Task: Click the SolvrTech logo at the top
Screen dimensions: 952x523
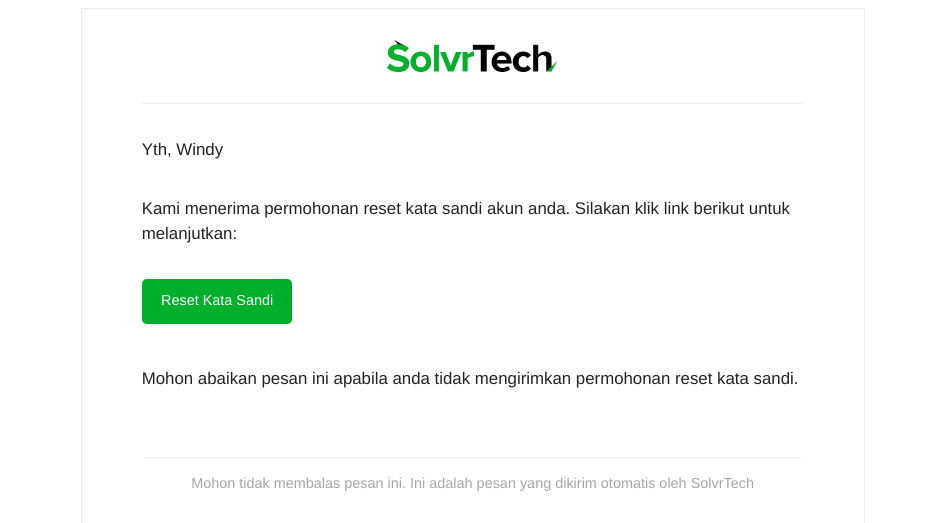Action: pyautogui.click(x=472, y=57)
